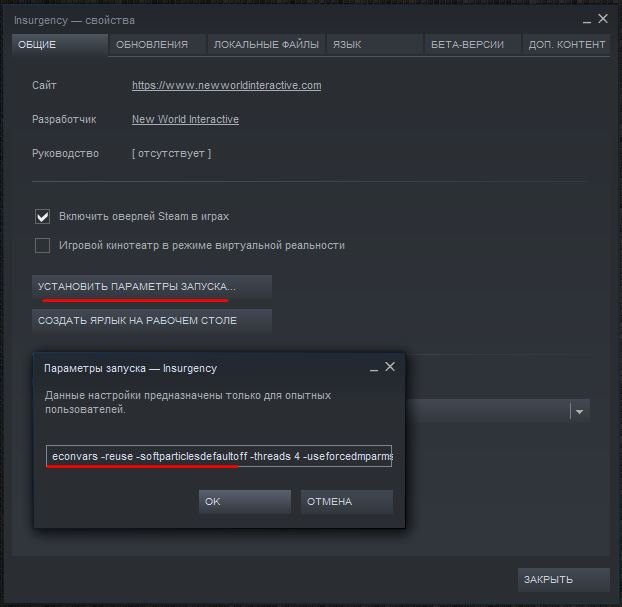622x607 pixels.
Task: Go to the БЕТА-ВЕРСИИ tab
Action: click(472, 44)
